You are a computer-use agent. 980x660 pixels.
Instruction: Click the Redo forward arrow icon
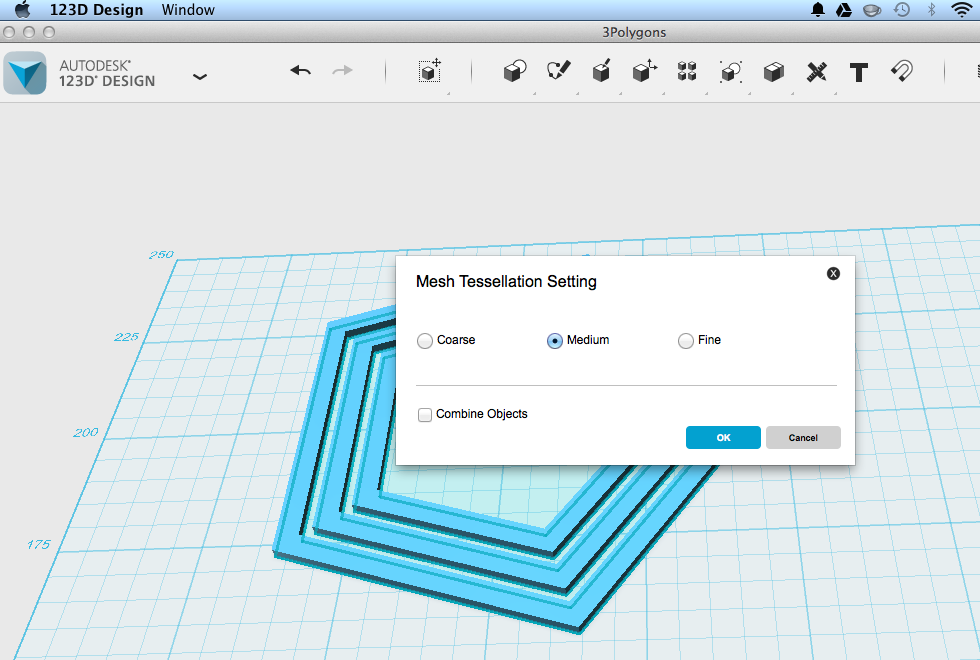pos(342,71)
